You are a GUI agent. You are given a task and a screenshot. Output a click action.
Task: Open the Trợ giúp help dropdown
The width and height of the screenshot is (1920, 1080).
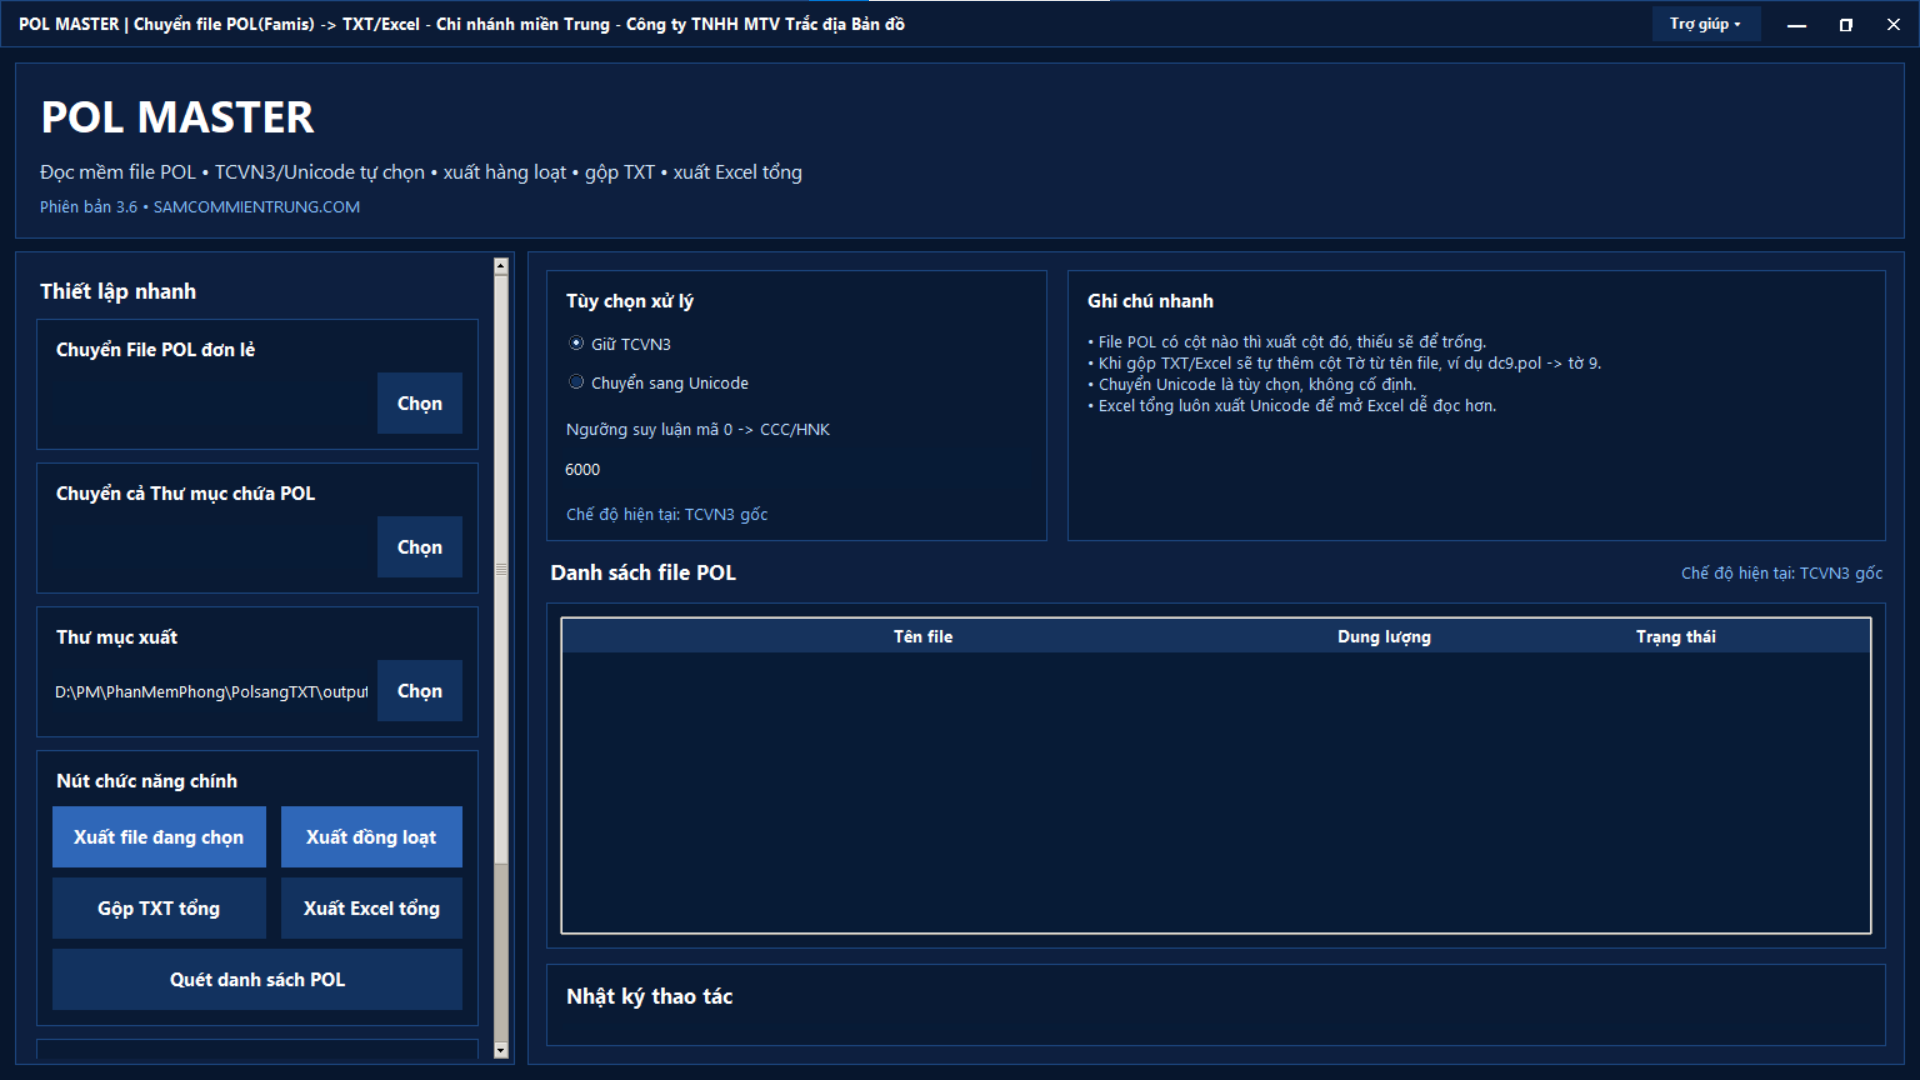tap(1705, 24)
